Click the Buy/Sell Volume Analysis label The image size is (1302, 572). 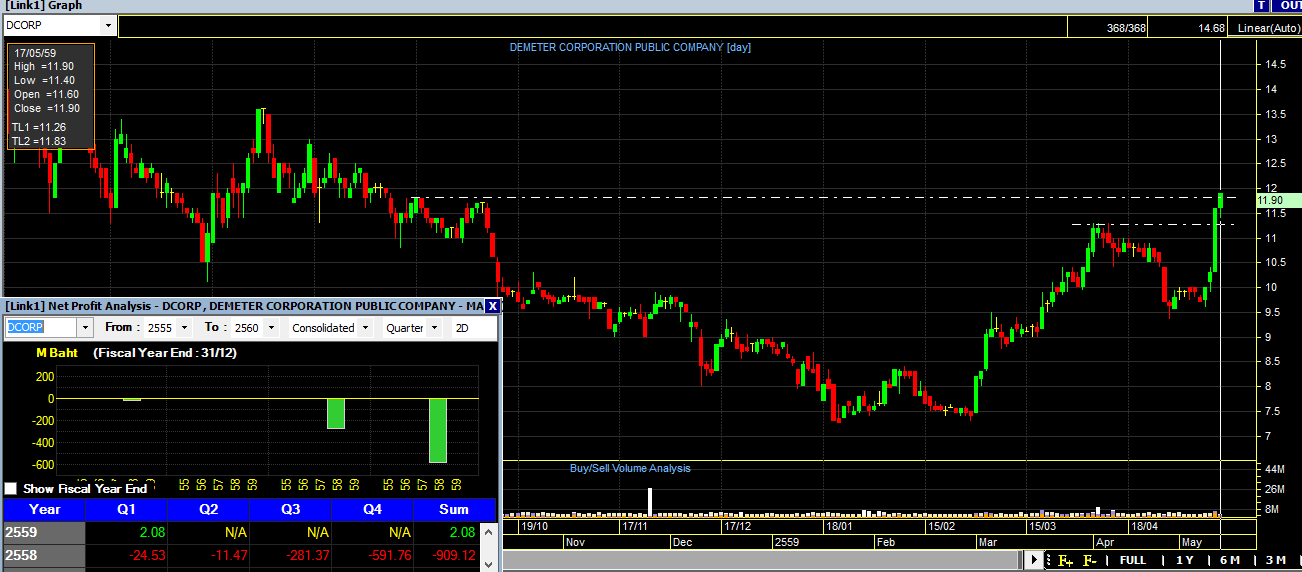[x=630, y=468]
